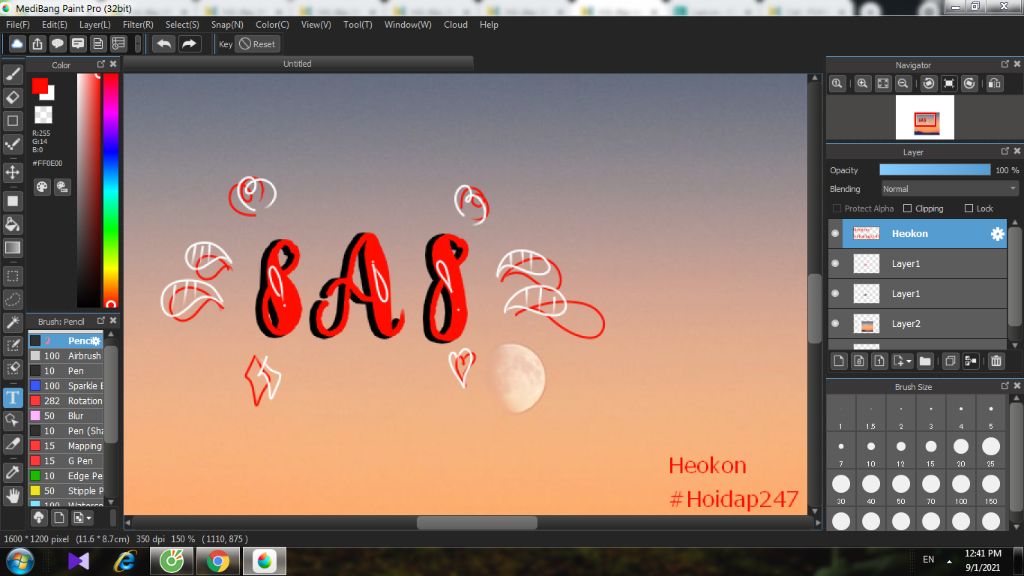Image resolution: width=1024 pixels, height=576 pixels.
Task: Zoom out using Navigator magnifier minus
Action: coord(903,84)
